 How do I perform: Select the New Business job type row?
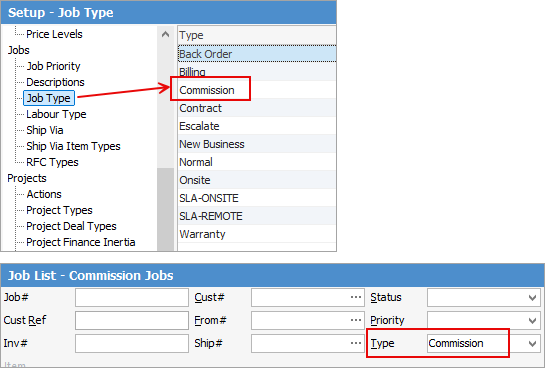257,144
